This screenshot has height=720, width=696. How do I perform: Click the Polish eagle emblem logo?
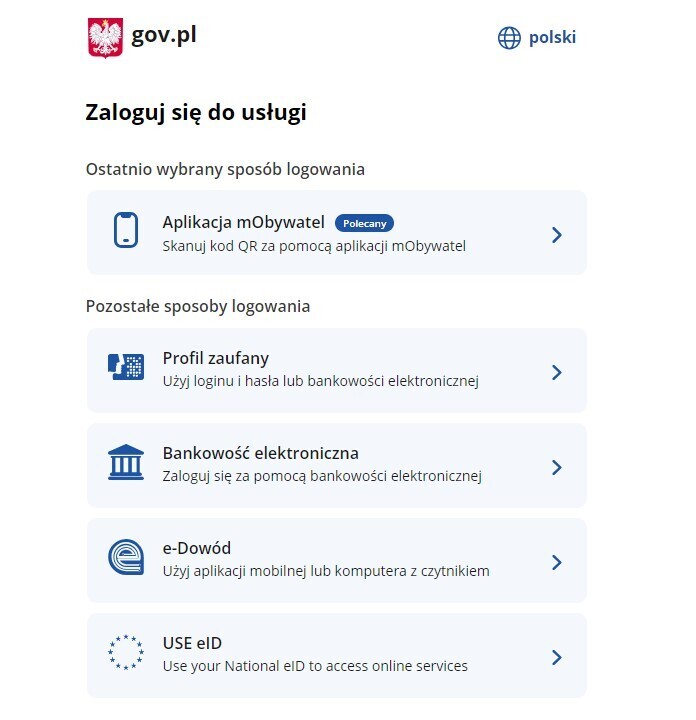coord(105,38)
